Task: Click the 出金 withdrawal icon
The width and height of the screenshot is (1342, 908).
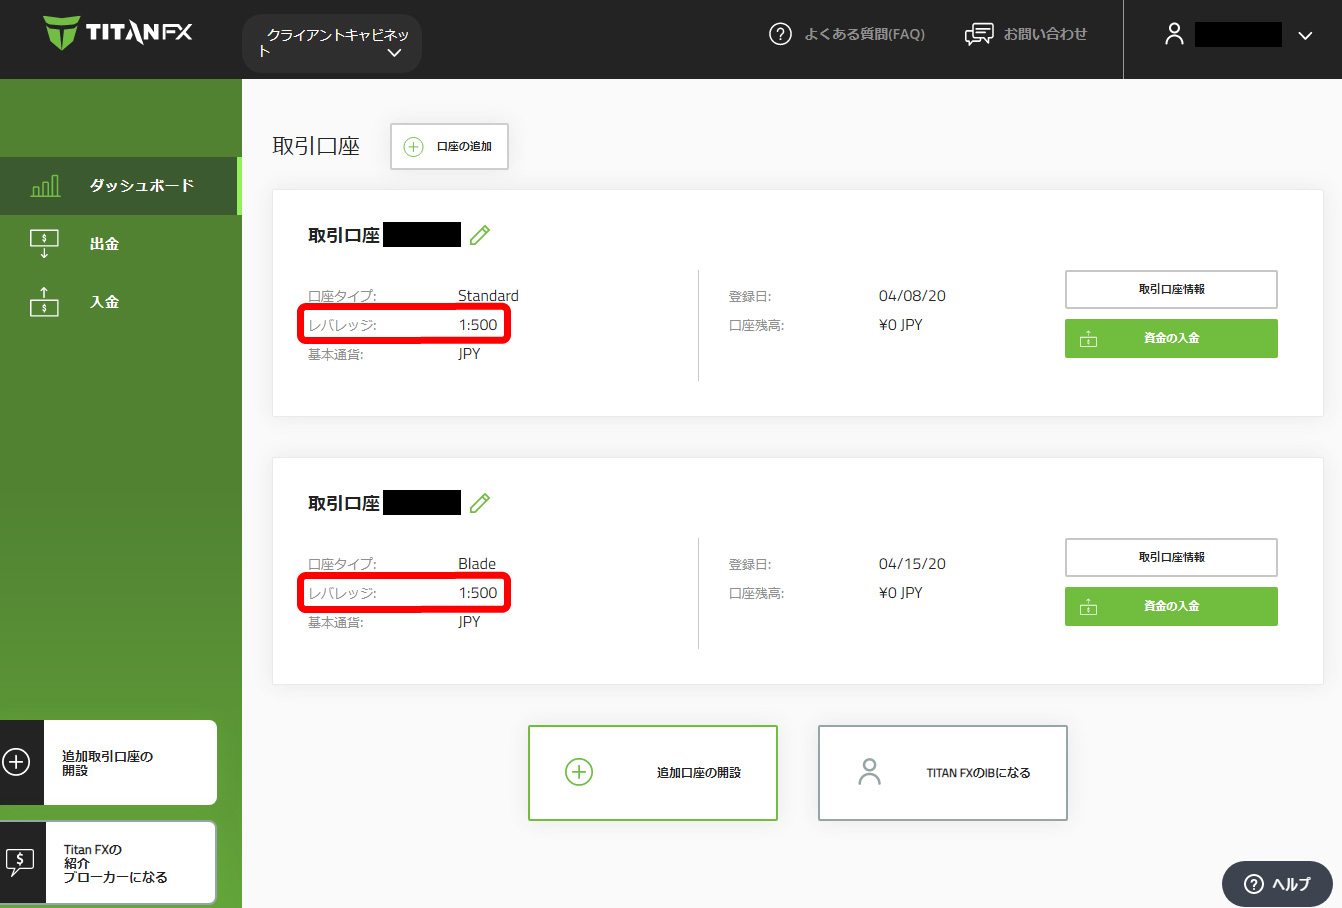Action: (x=44, y=244)
